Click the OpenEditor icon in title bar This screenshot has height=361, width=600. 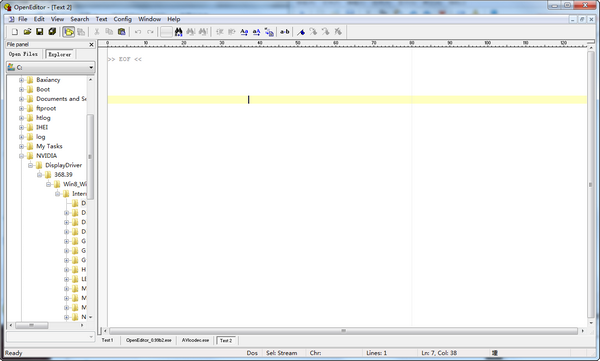(7, 7)
